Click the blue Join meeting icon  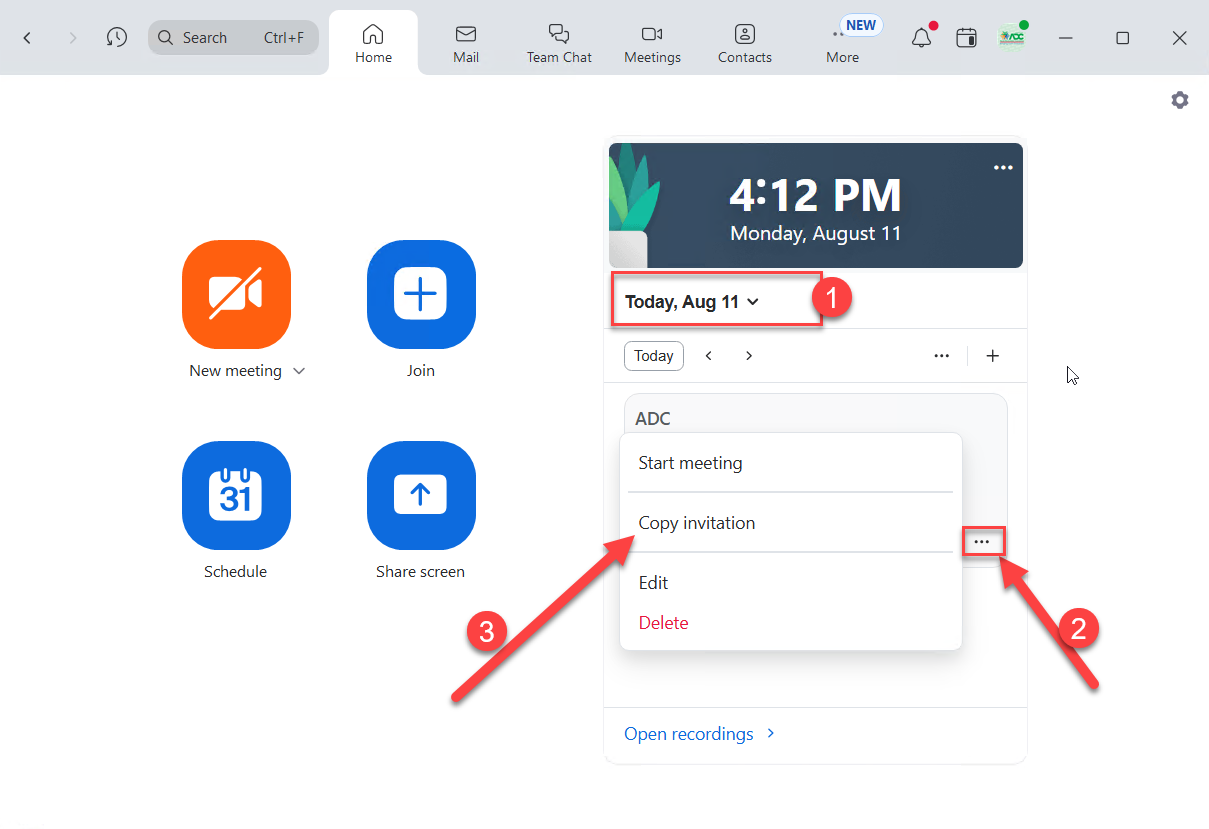pos(420,294)
